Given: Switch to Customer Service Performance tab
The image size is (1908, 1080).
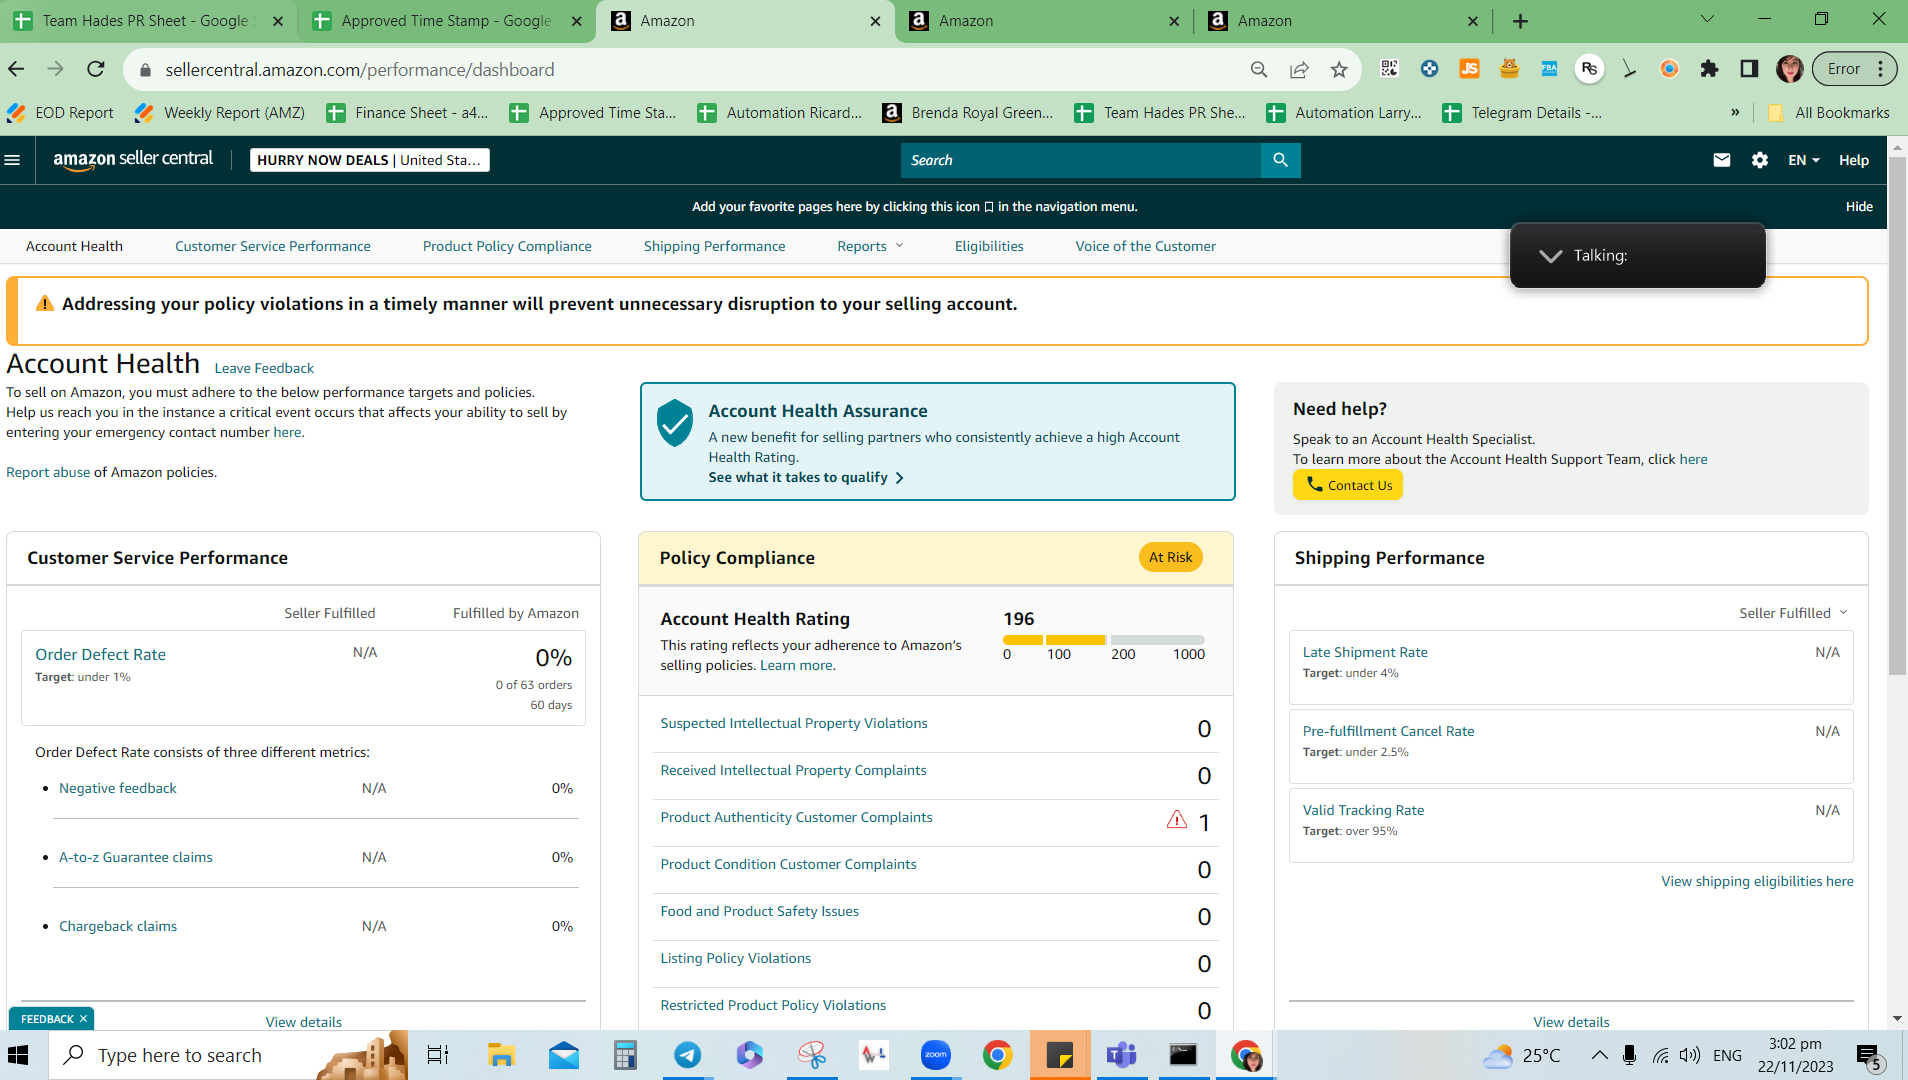Looking at the screenshot, I should [x=273, y=246].
